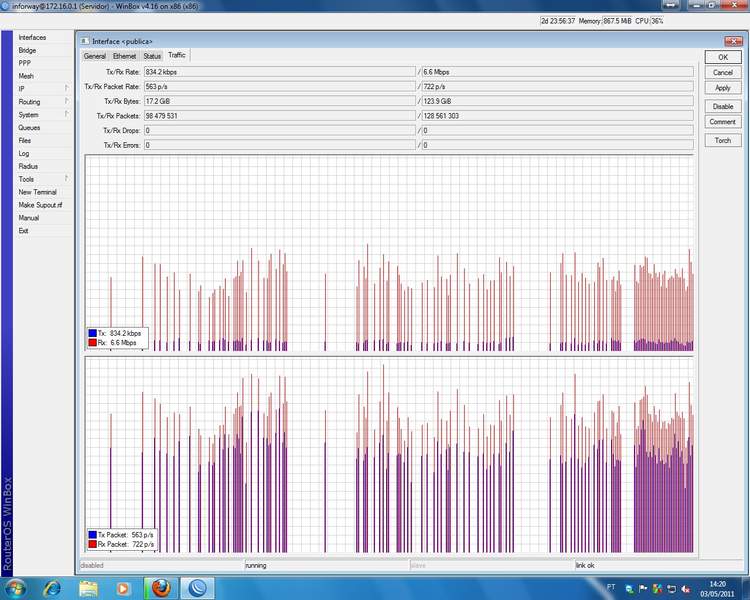Viewport: 750px width, 600px height.
Task: Expand the System submenu
Action: click(x=41, y=115)
